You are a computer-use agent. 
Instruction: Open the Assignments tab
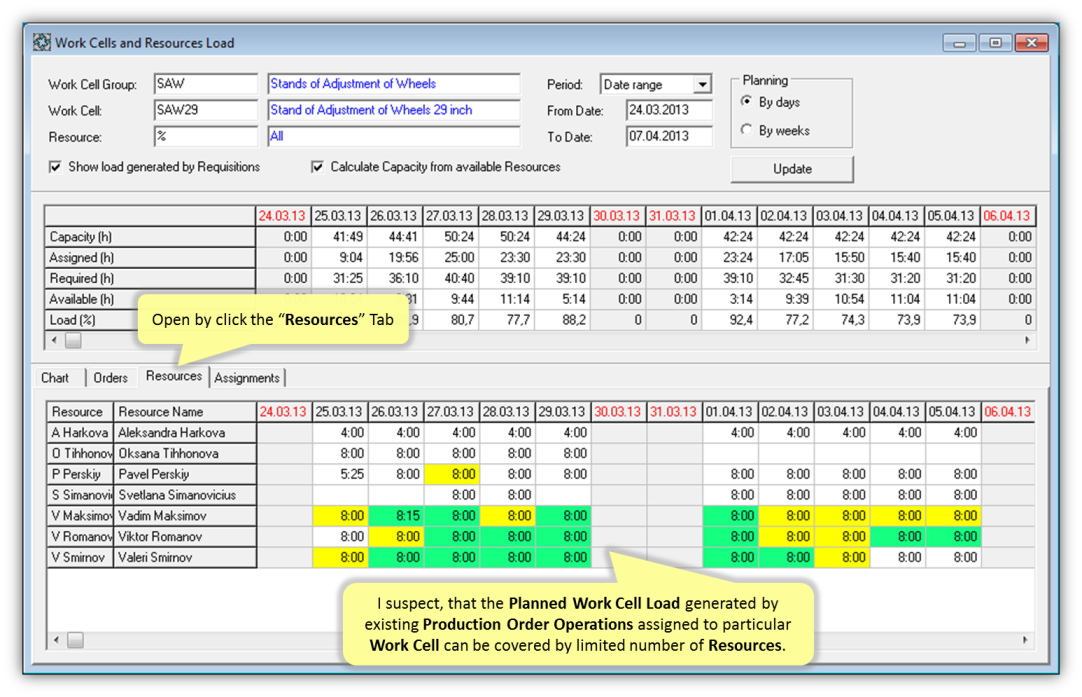pos(246,377)
